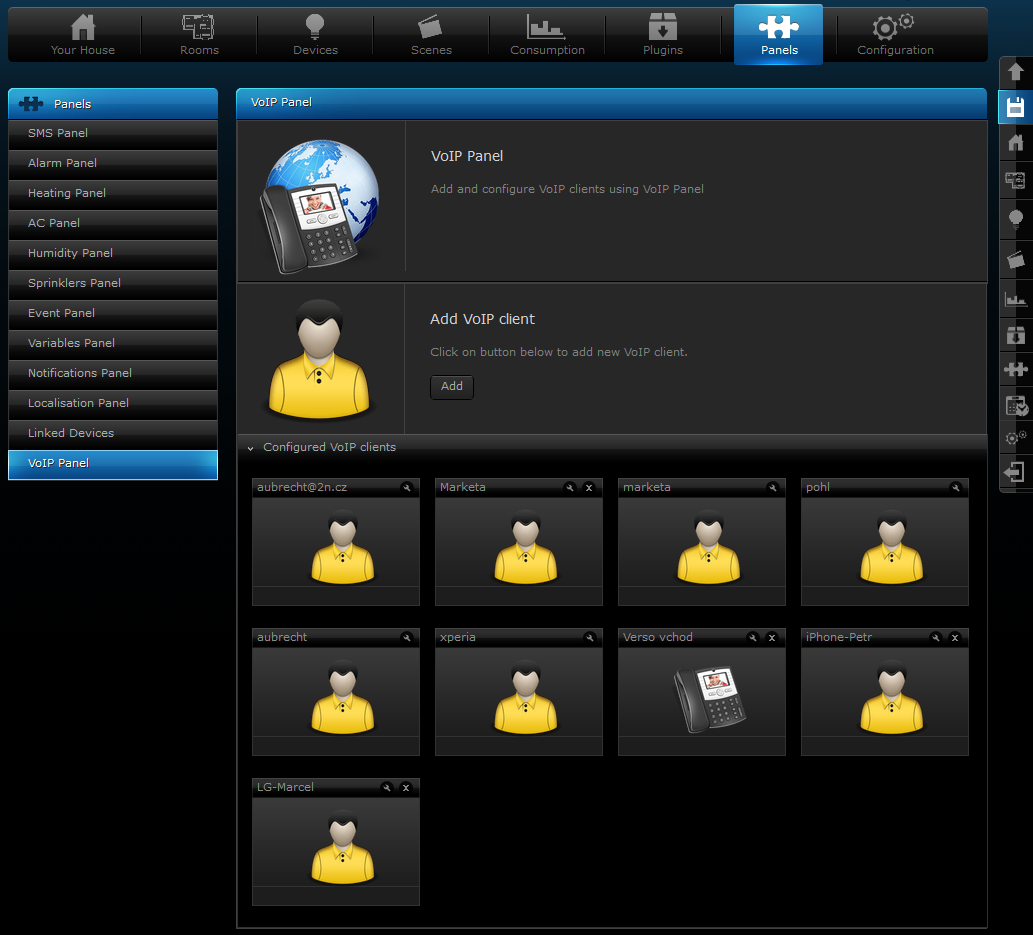Delete the Marketa VoIP client

589,488
